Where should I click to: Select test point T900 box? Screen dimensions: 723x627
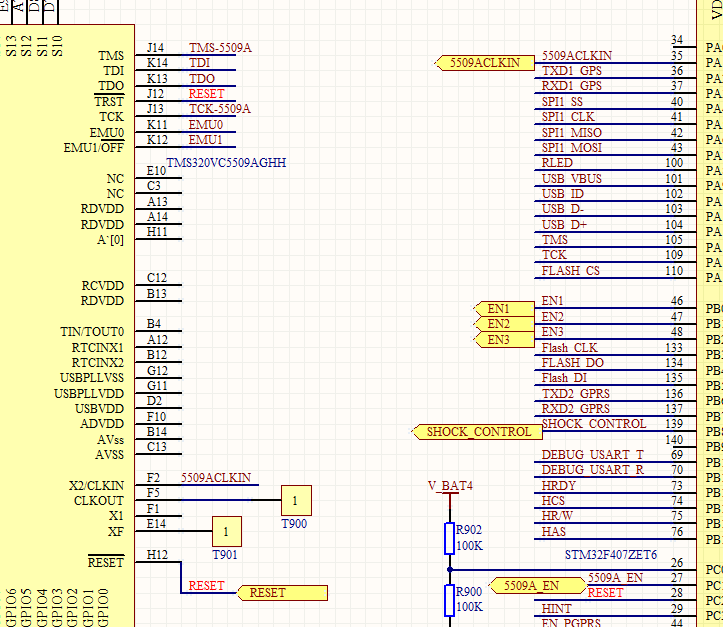click(296, 501)
